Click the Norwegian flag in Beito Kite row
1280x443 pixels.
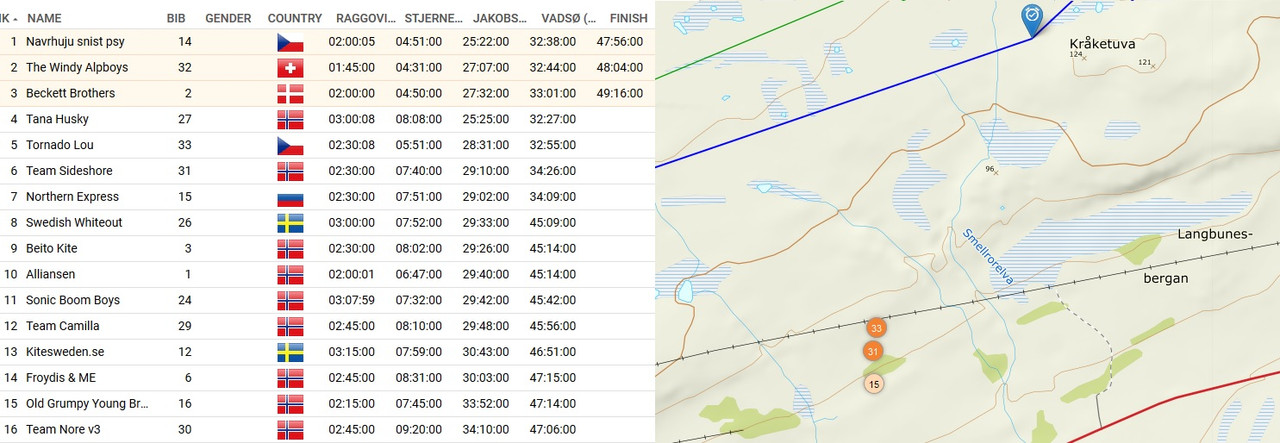[x=290, y=249]
